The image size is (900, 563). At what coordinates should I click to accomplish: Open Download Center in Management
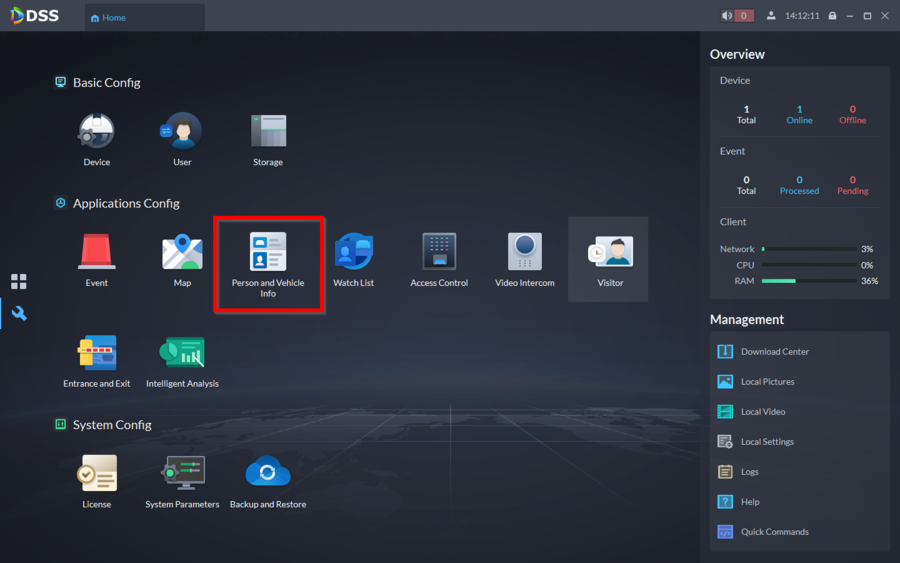point(763,351)
